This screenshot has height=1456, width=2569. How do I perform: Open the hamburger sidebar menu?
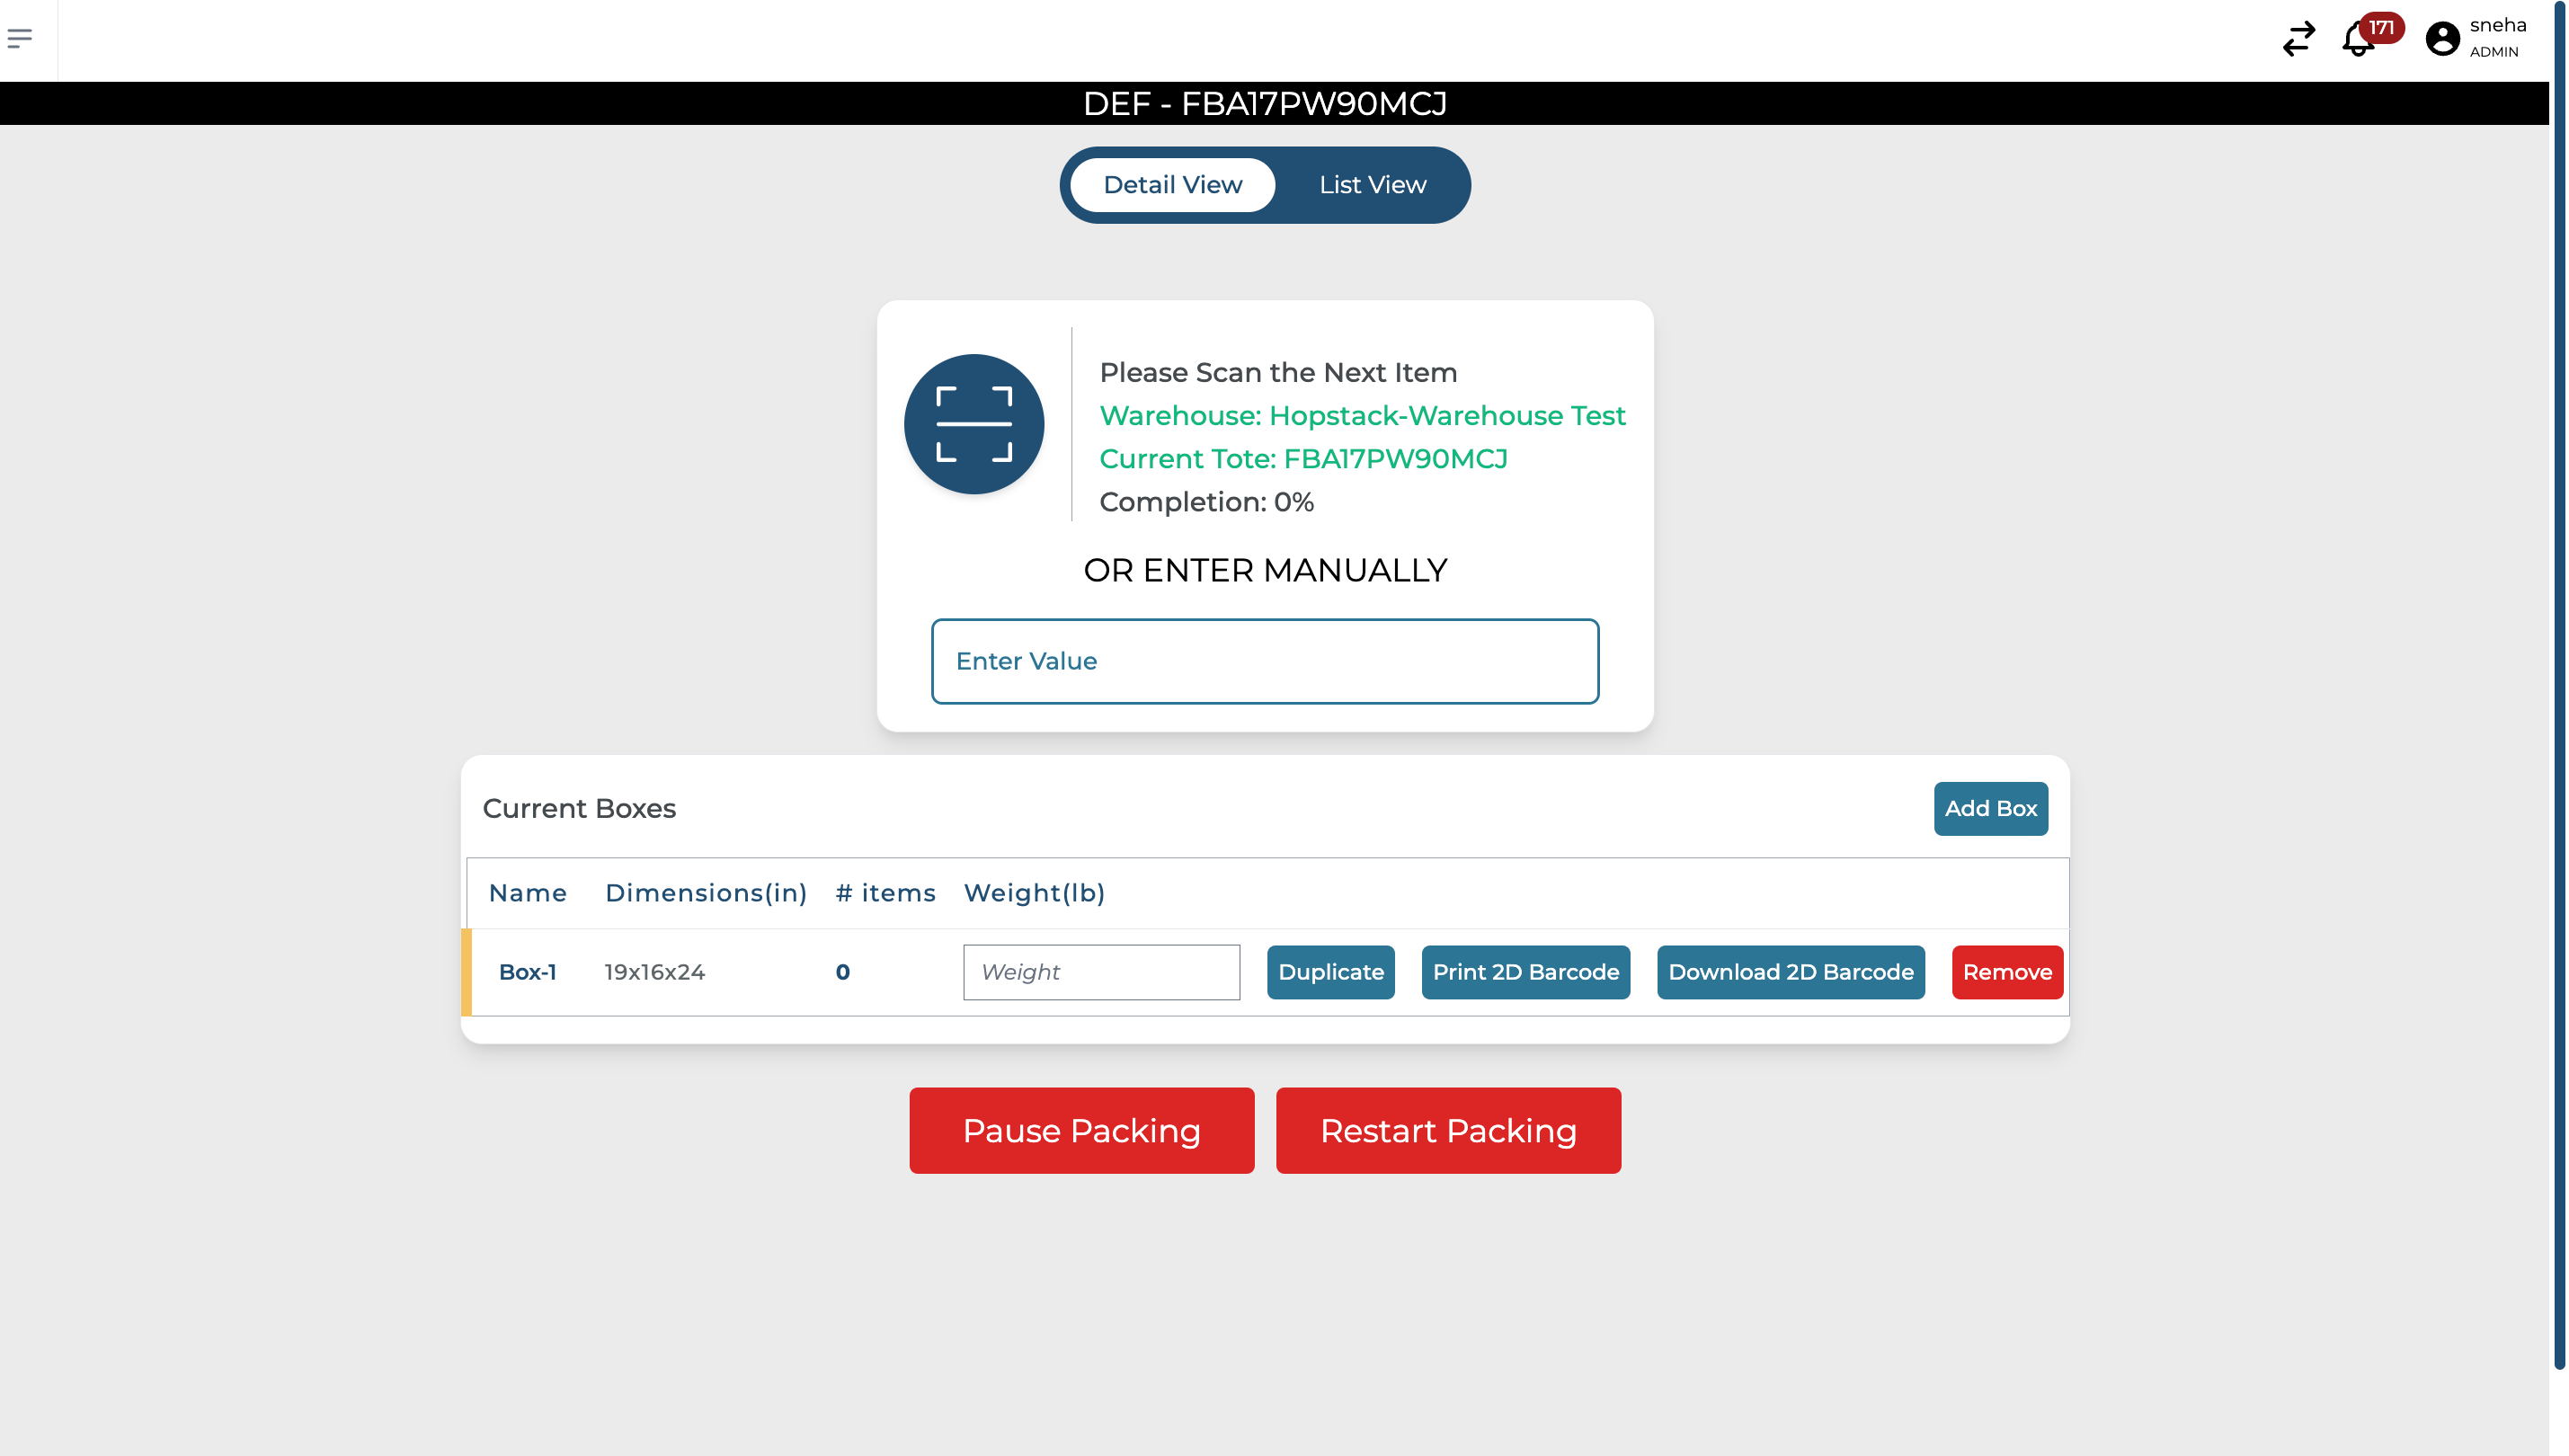click(x=20, y=39)
